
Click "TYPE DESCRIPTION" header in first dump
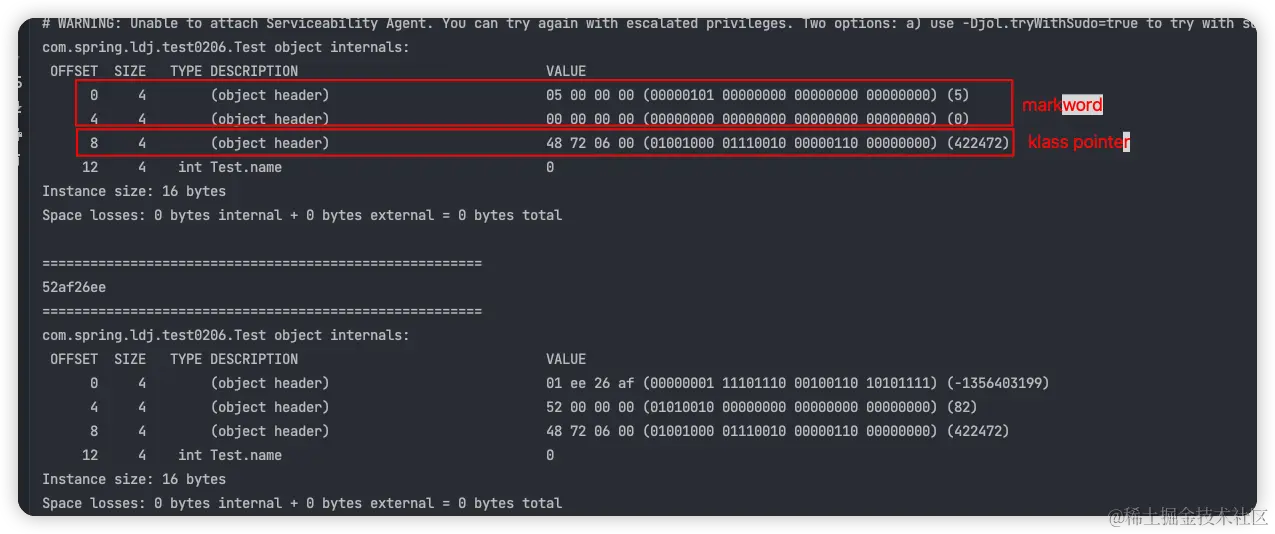click(234, 71)
